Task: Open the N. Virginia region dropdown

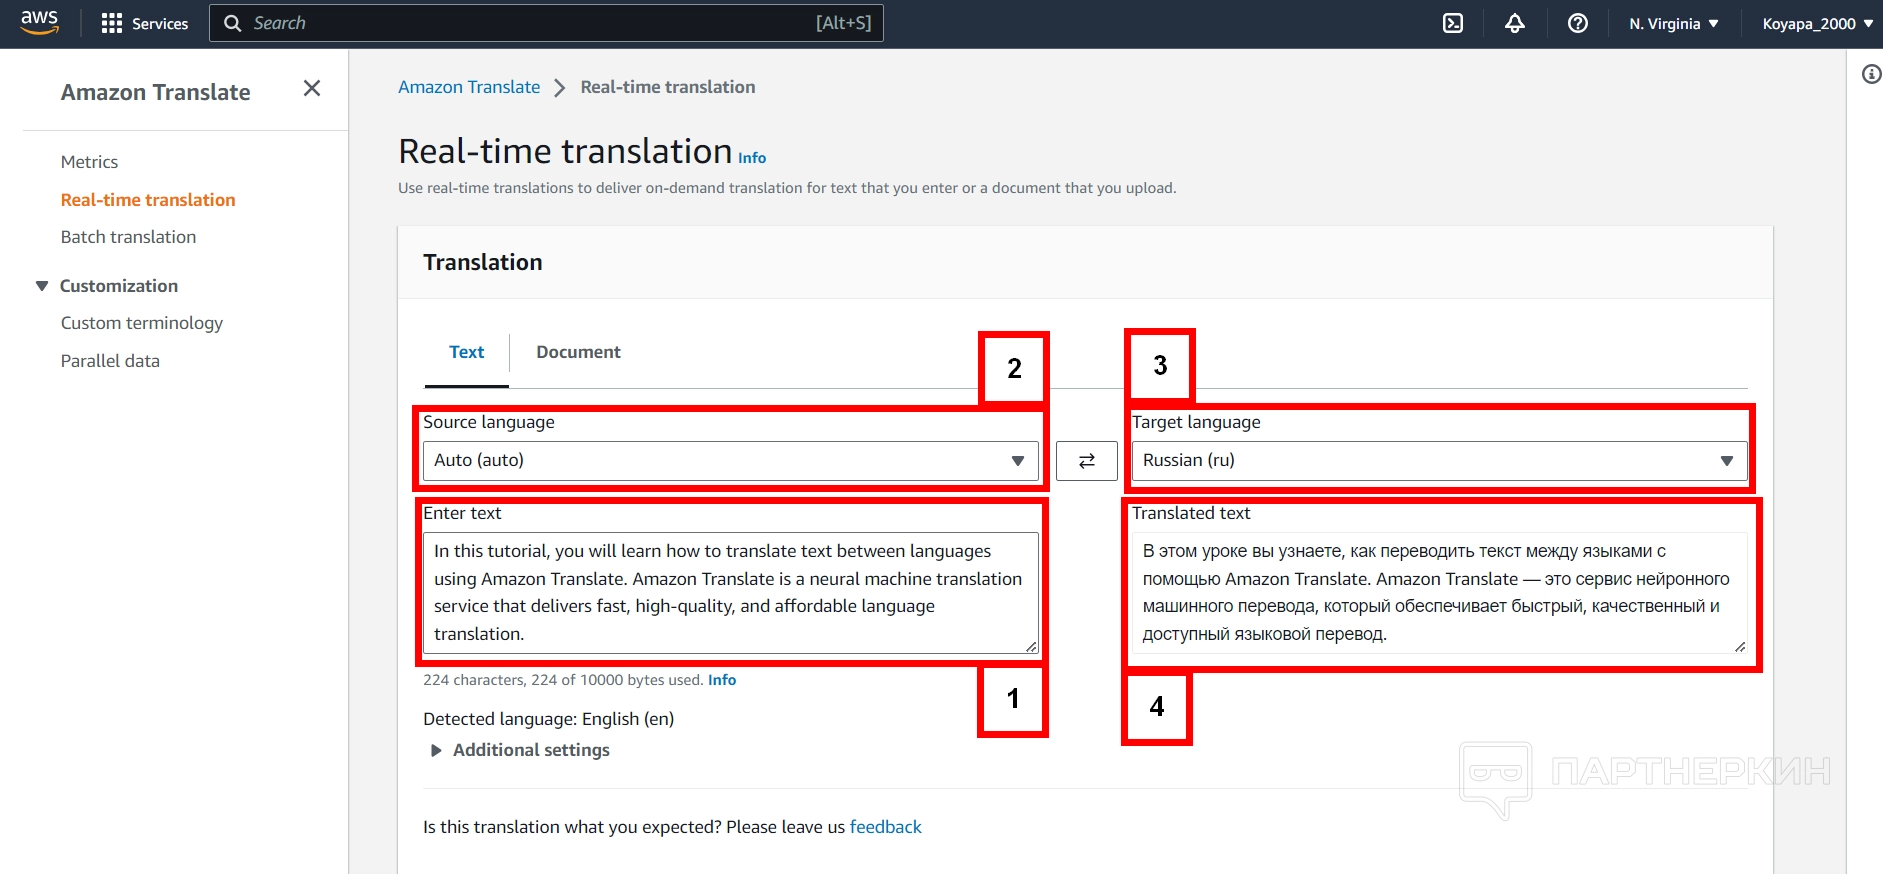Action: pos(1673,23)
